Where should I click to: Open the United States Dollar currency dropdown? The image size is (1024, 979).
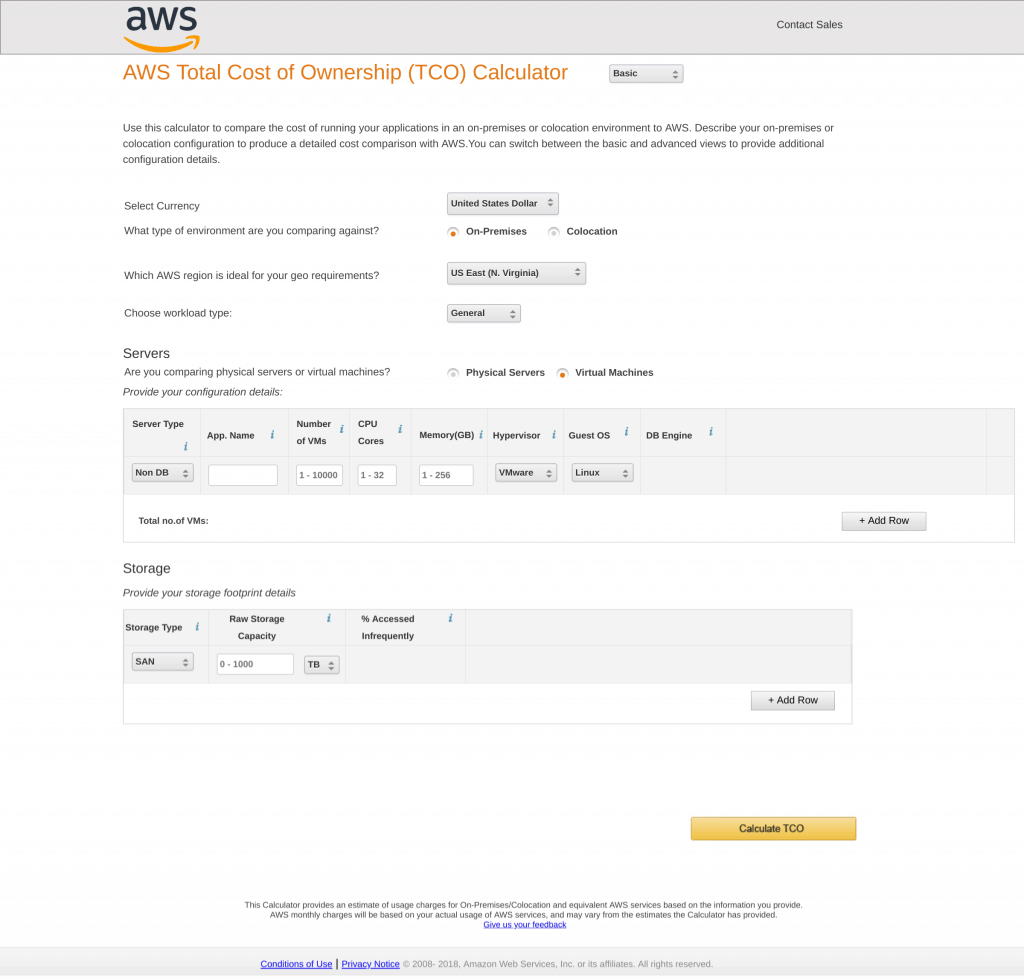[x=502, y=204]
